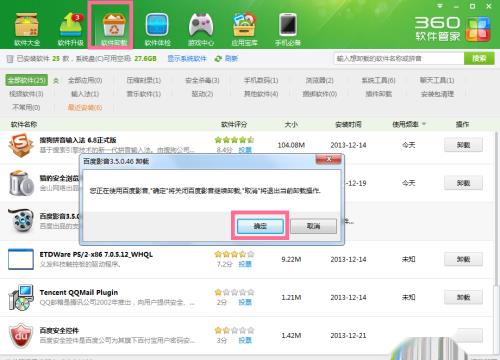Select the 系统工具(6) category
The width and height of the screenshot is (500, 360).
(378, 80)
